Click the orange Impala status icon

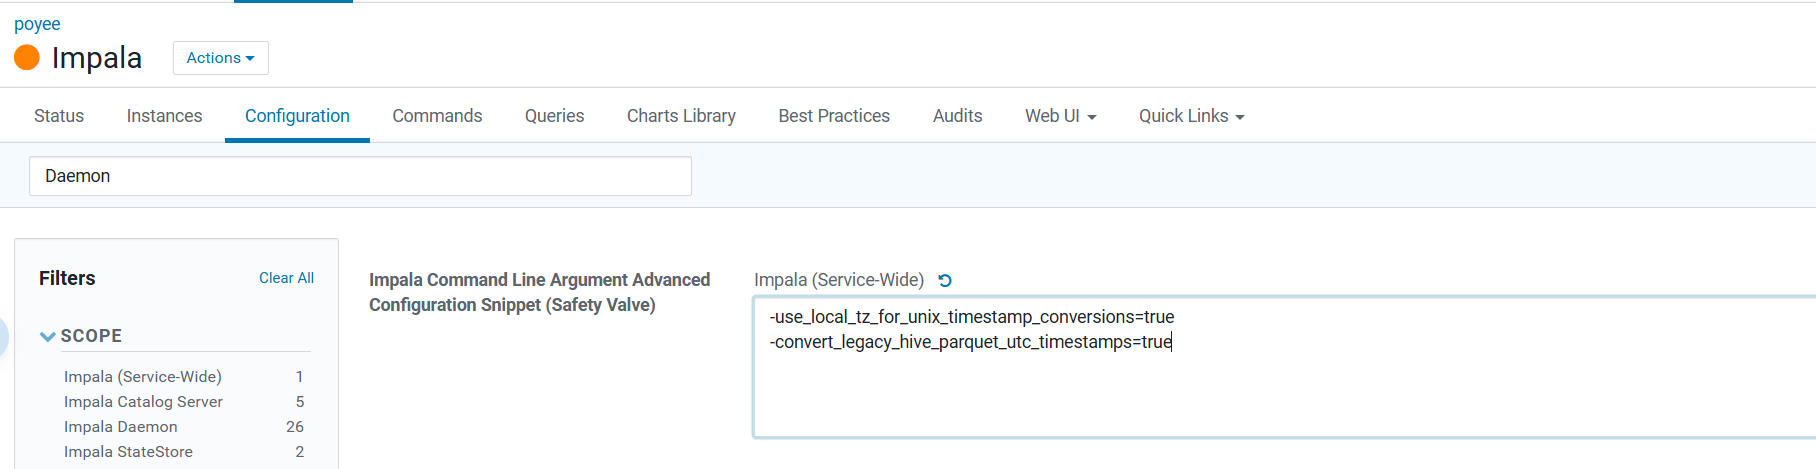pos(27,58)
